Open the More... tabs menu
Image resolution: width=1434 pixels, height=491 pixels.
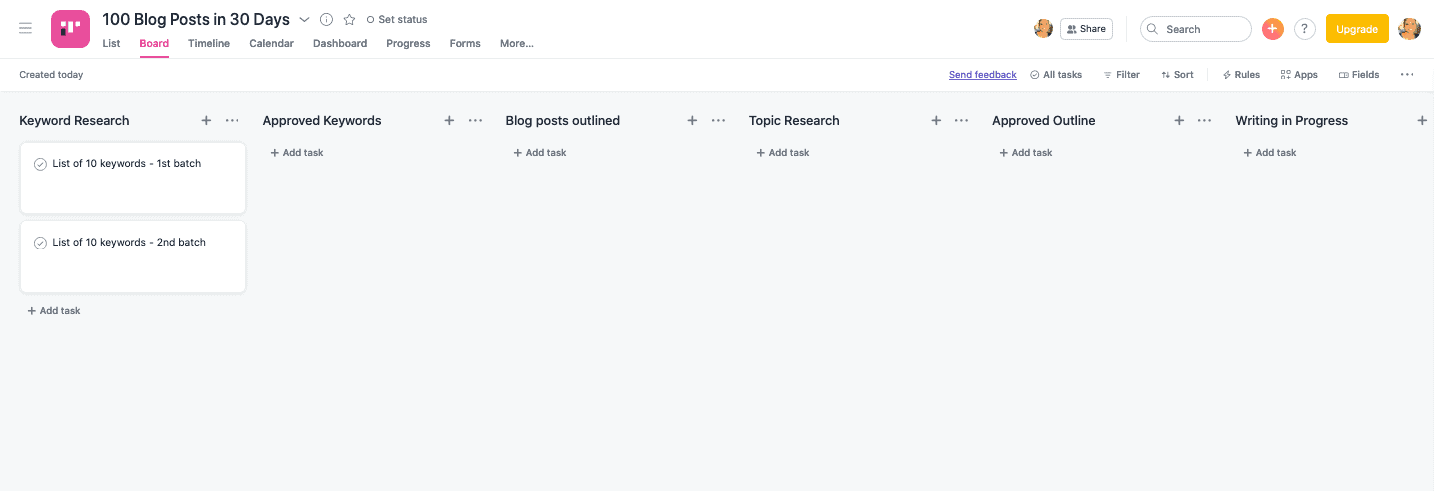click(517, 43)
